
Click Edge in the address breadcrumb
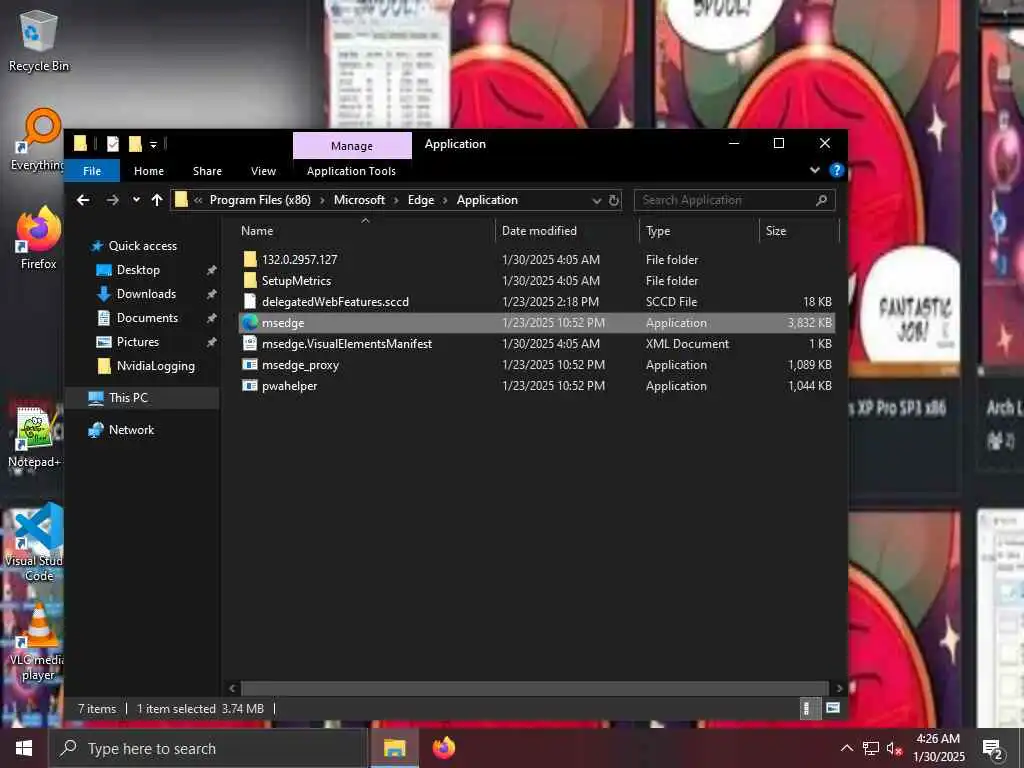[421, 200]
